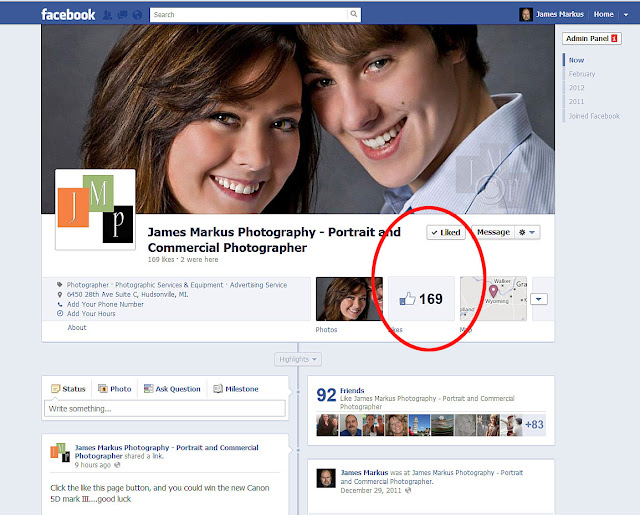Viewport: 640px width, 515px height.
Task: Open the Leaning Tower friend thumbnail
Action: [x=419, y=425]
